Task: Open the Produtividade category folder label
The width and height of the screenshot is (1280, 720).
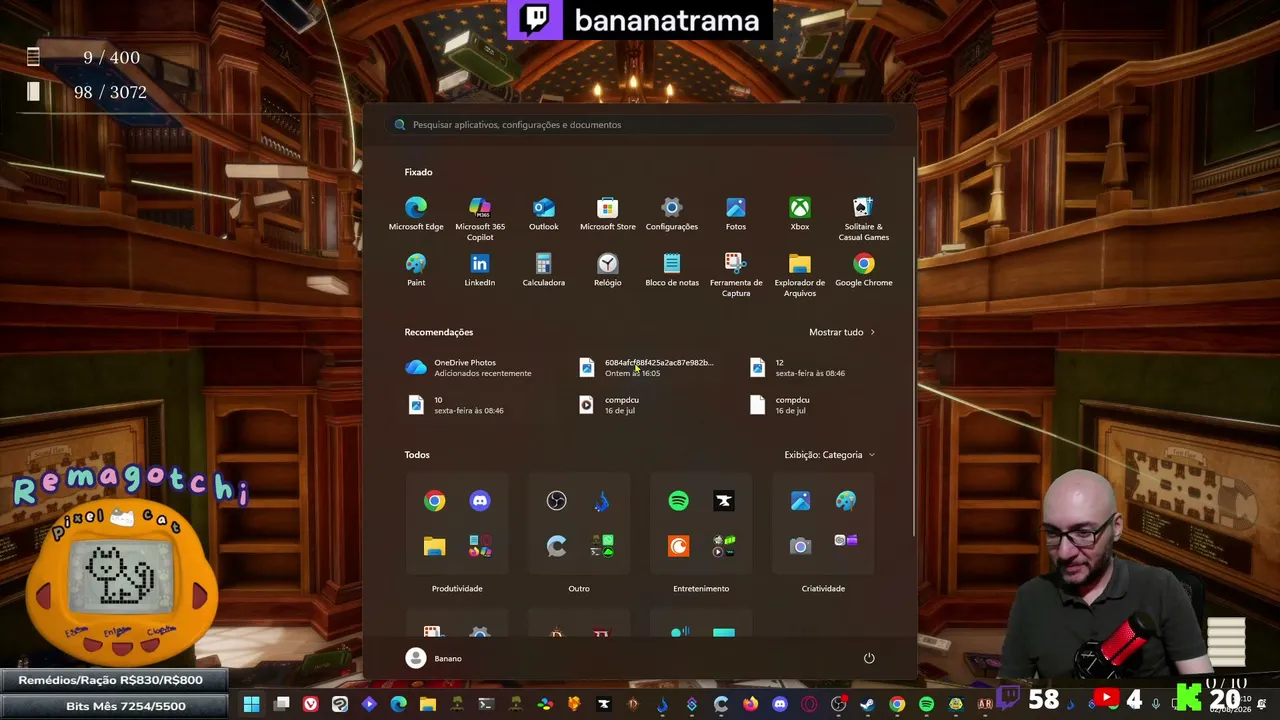Action: (457, 589)
